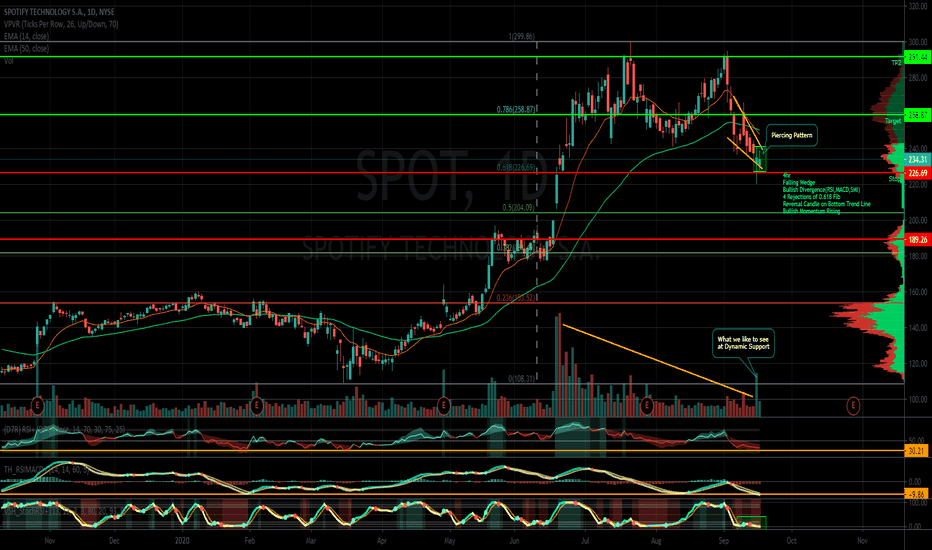932x550 pixels.
Task: Select the Piercing Pattern callout
Action: 792,136
